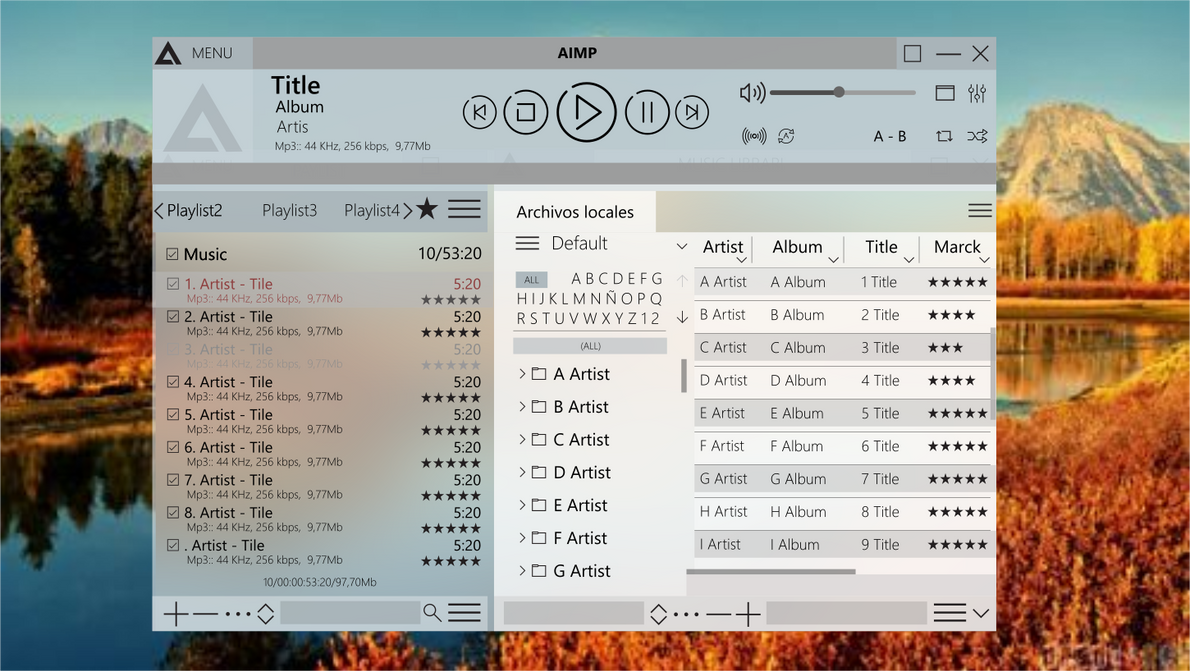The image size is (1190, 671).
Task: Click the favorites star icon in playlist header
Action: point(427,209)
